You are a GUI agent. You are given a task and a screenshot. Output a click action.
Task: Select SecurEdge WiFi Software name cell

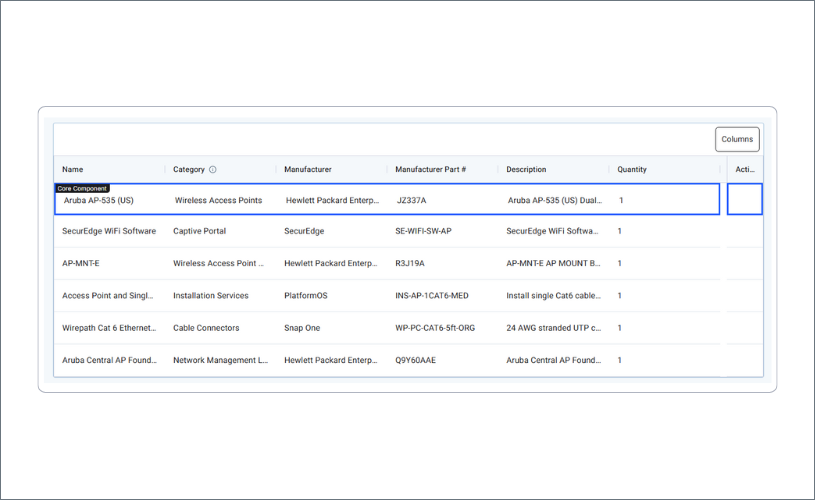pyautogui.click(x=109, y=231)
